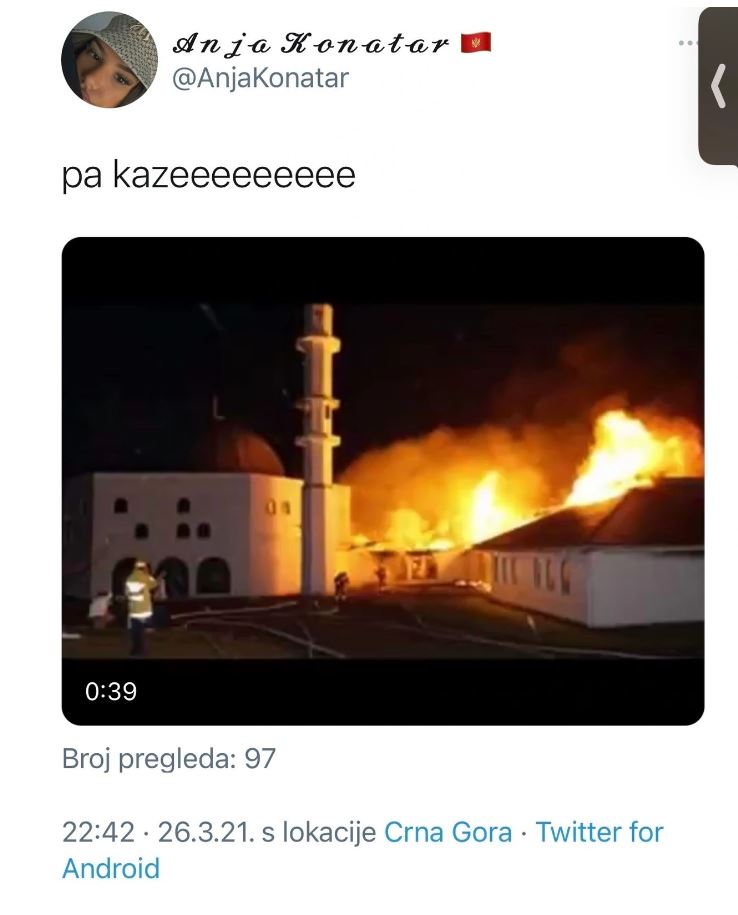
Task: Open the 22:42 tweet timestamp
Action: [99, 832]
